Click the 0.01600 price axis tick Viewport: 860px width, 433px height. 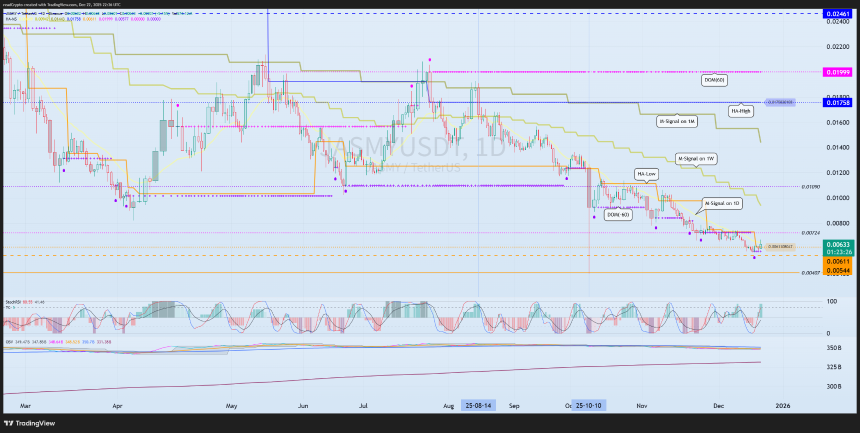coord(836,122)
